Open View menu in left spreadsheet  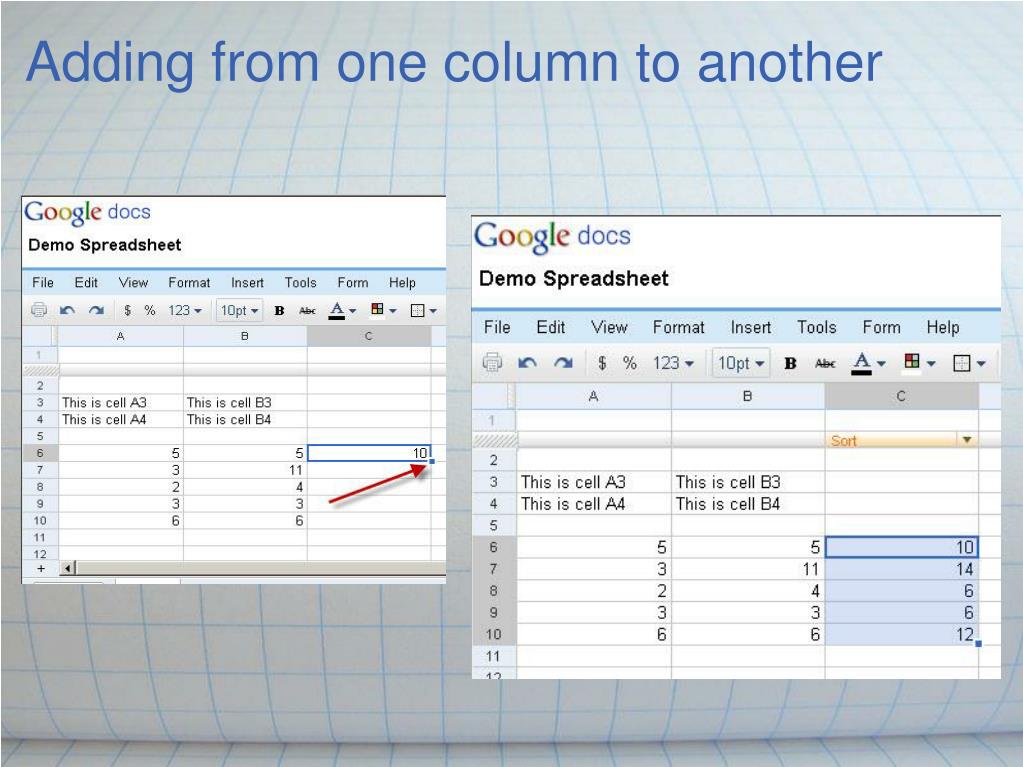tap(133, 282)
